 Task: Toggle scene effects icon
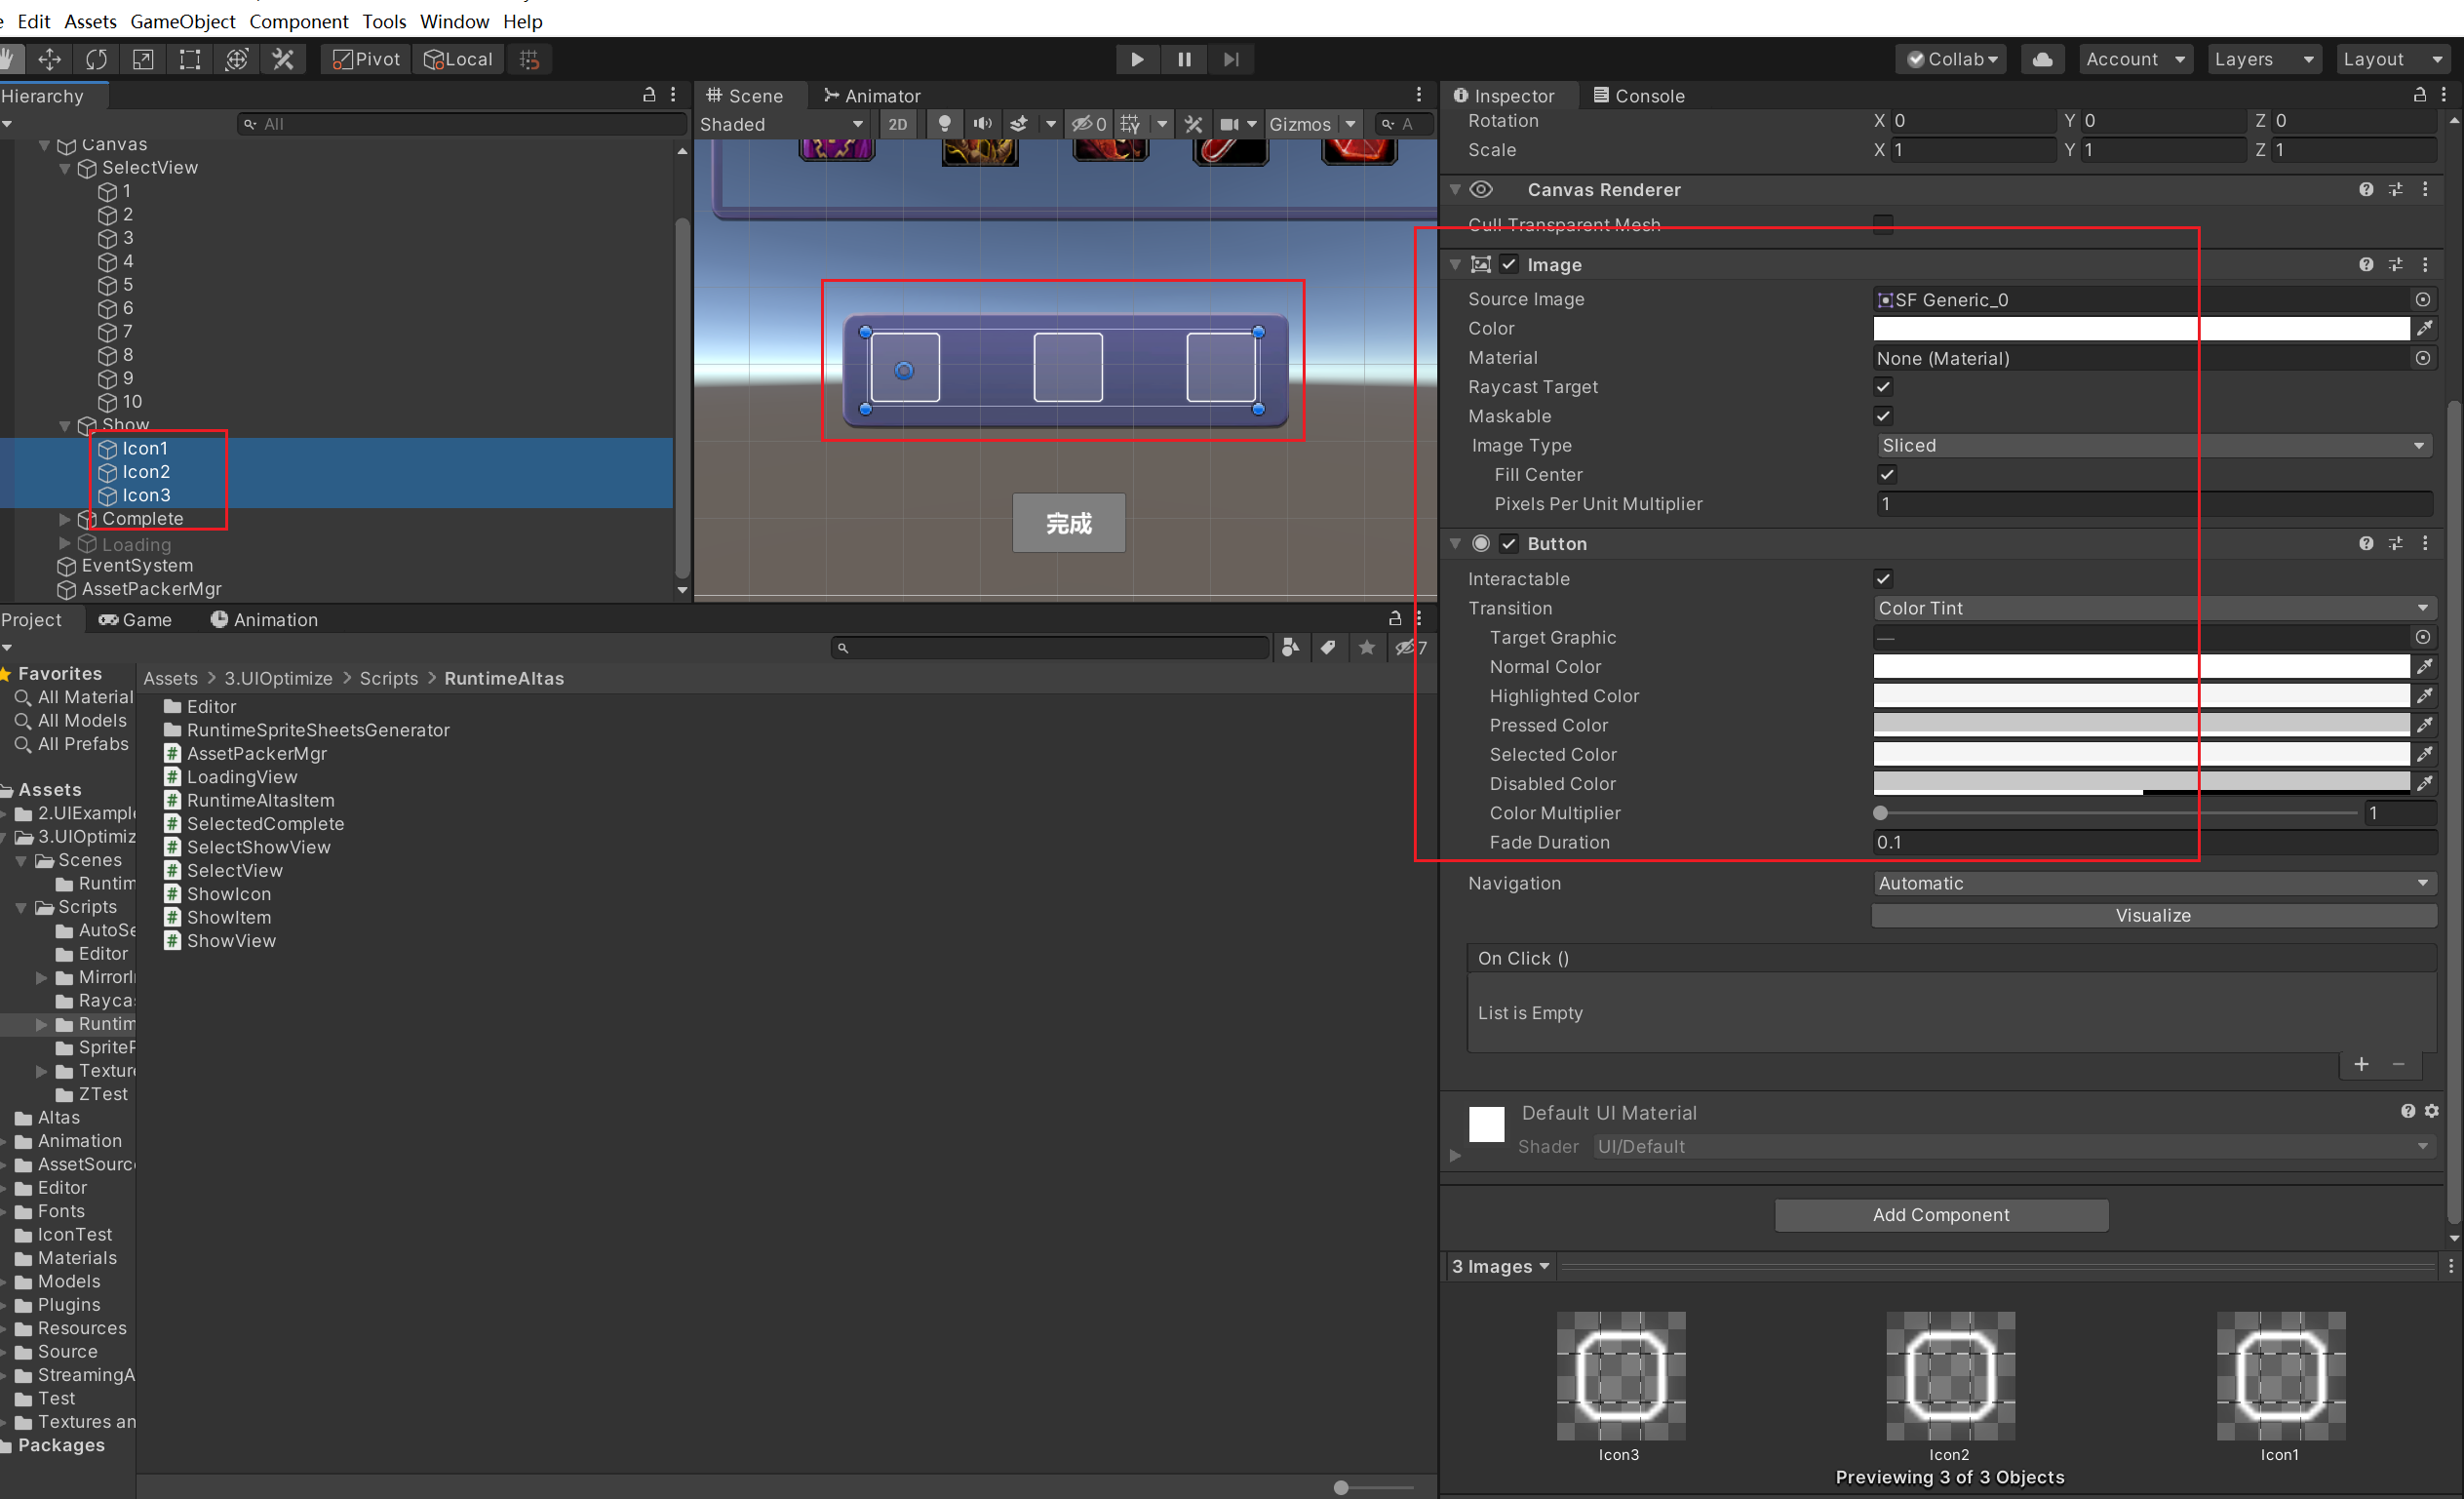(1019, 124)
